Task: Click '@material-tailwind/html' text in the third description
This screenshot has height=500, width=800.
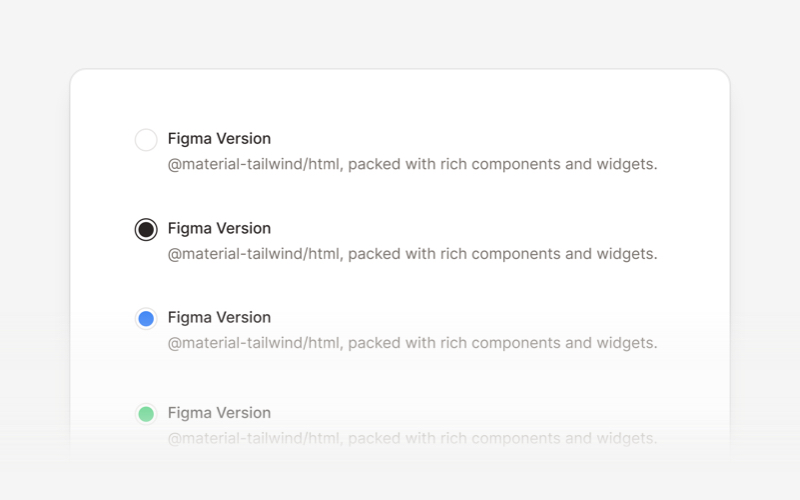Action: pos(255,343)
